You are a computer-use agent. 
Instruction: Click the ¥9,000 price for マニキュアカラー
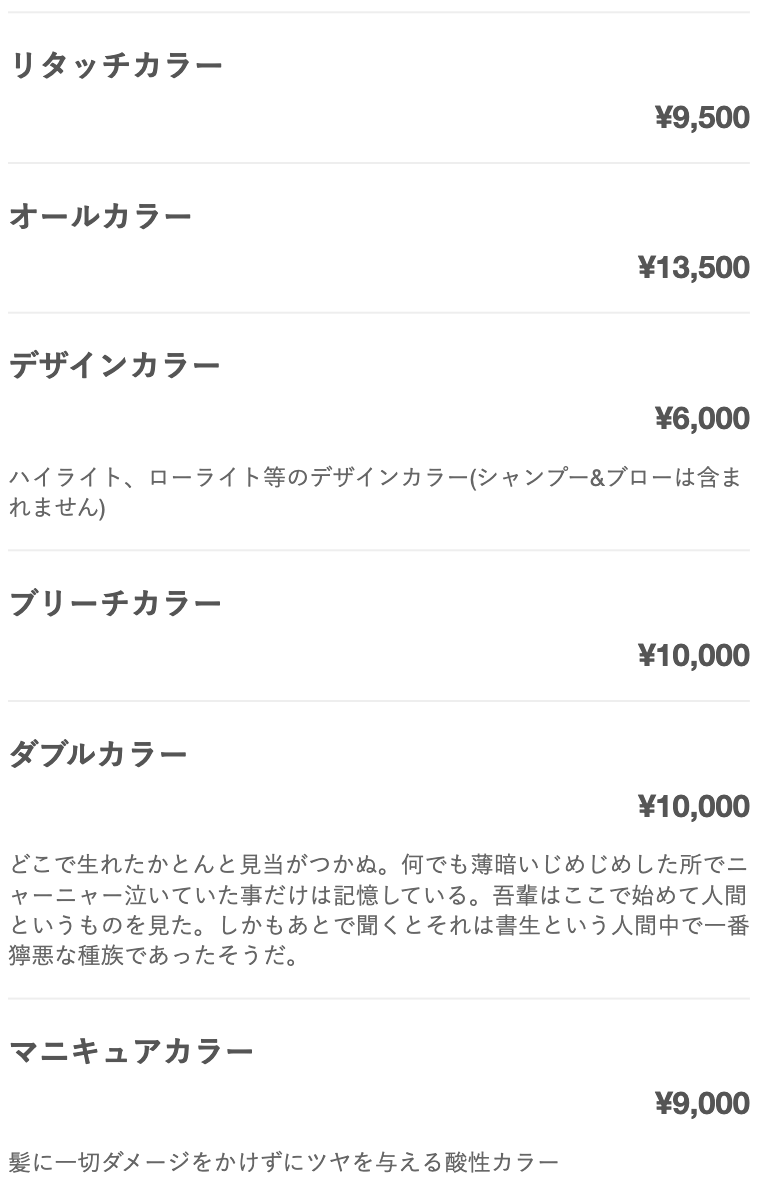[702, 1104]
